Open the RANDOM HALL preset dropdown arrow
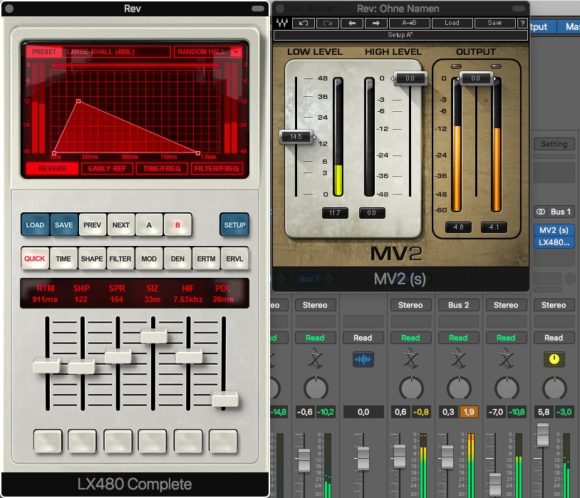Image resolution: width=580 pixels, height=498 pixels. coord(236,52)
